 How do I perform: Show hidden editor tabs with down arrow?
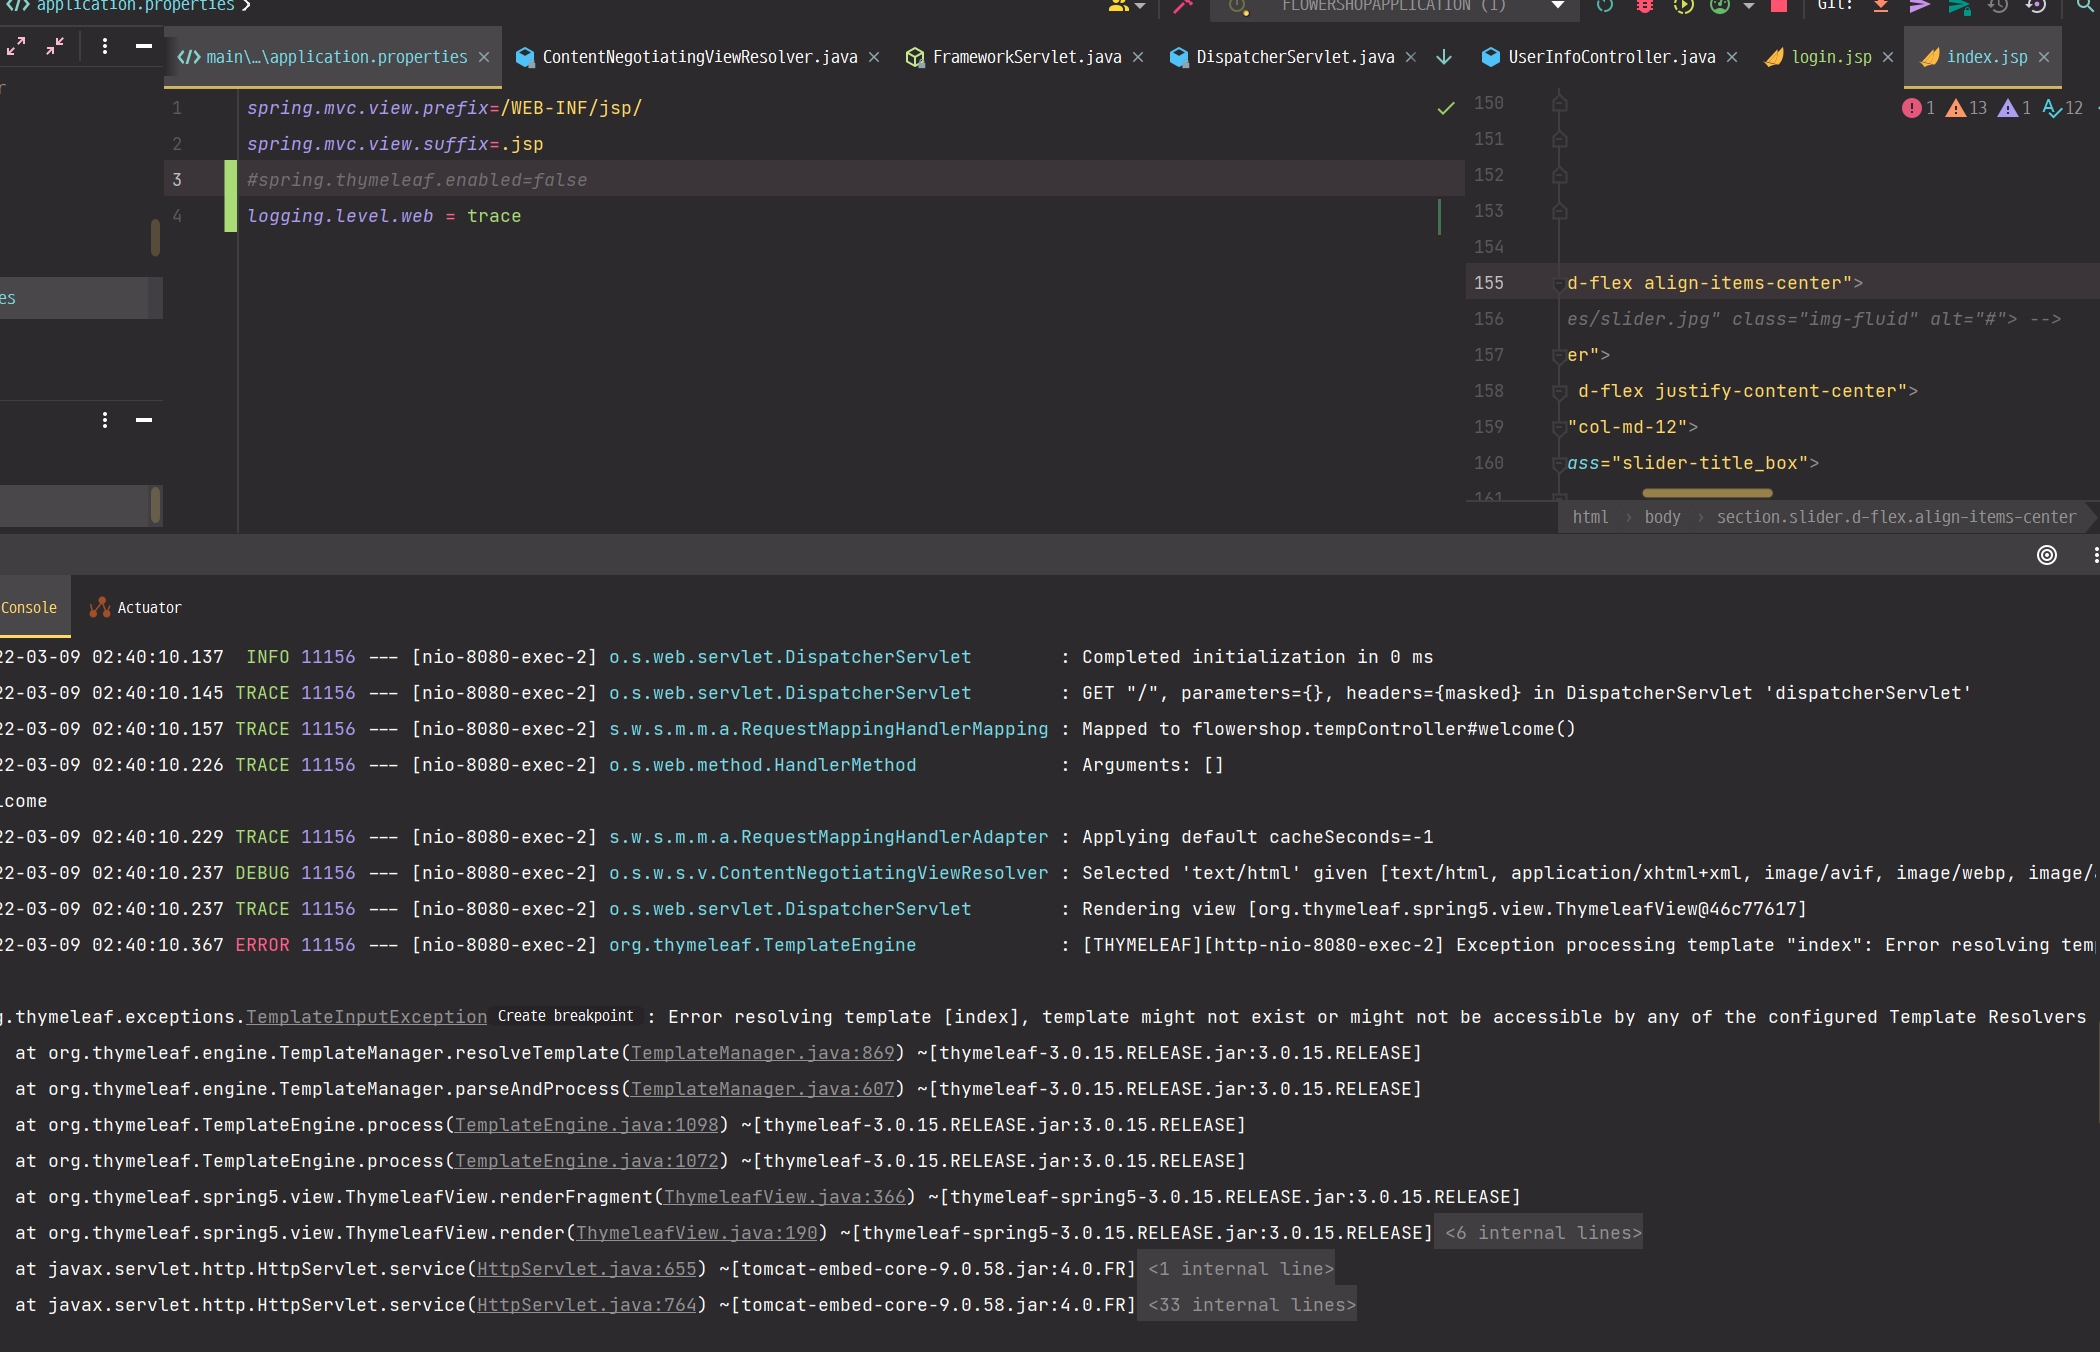[x=1444, y=57]
